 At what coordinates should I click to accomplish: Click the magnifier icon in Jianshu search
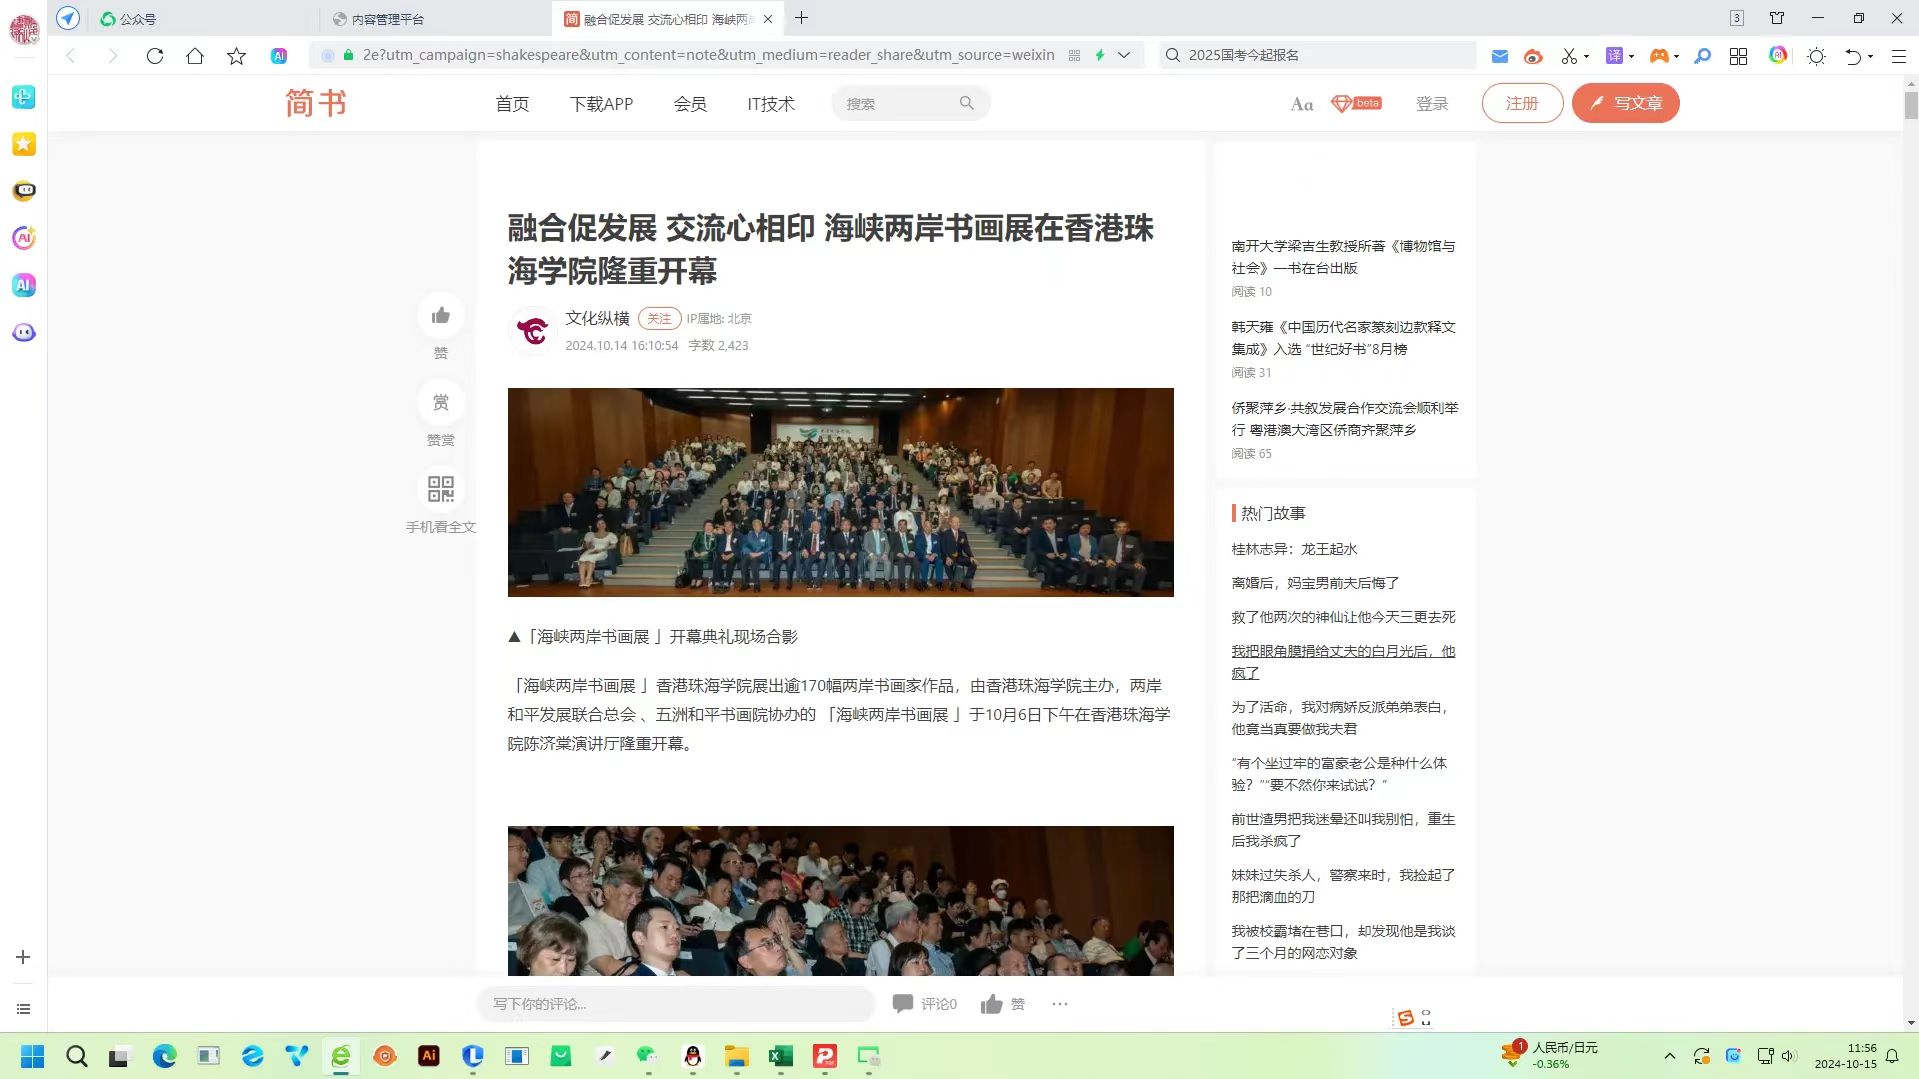tap(966, 103)
